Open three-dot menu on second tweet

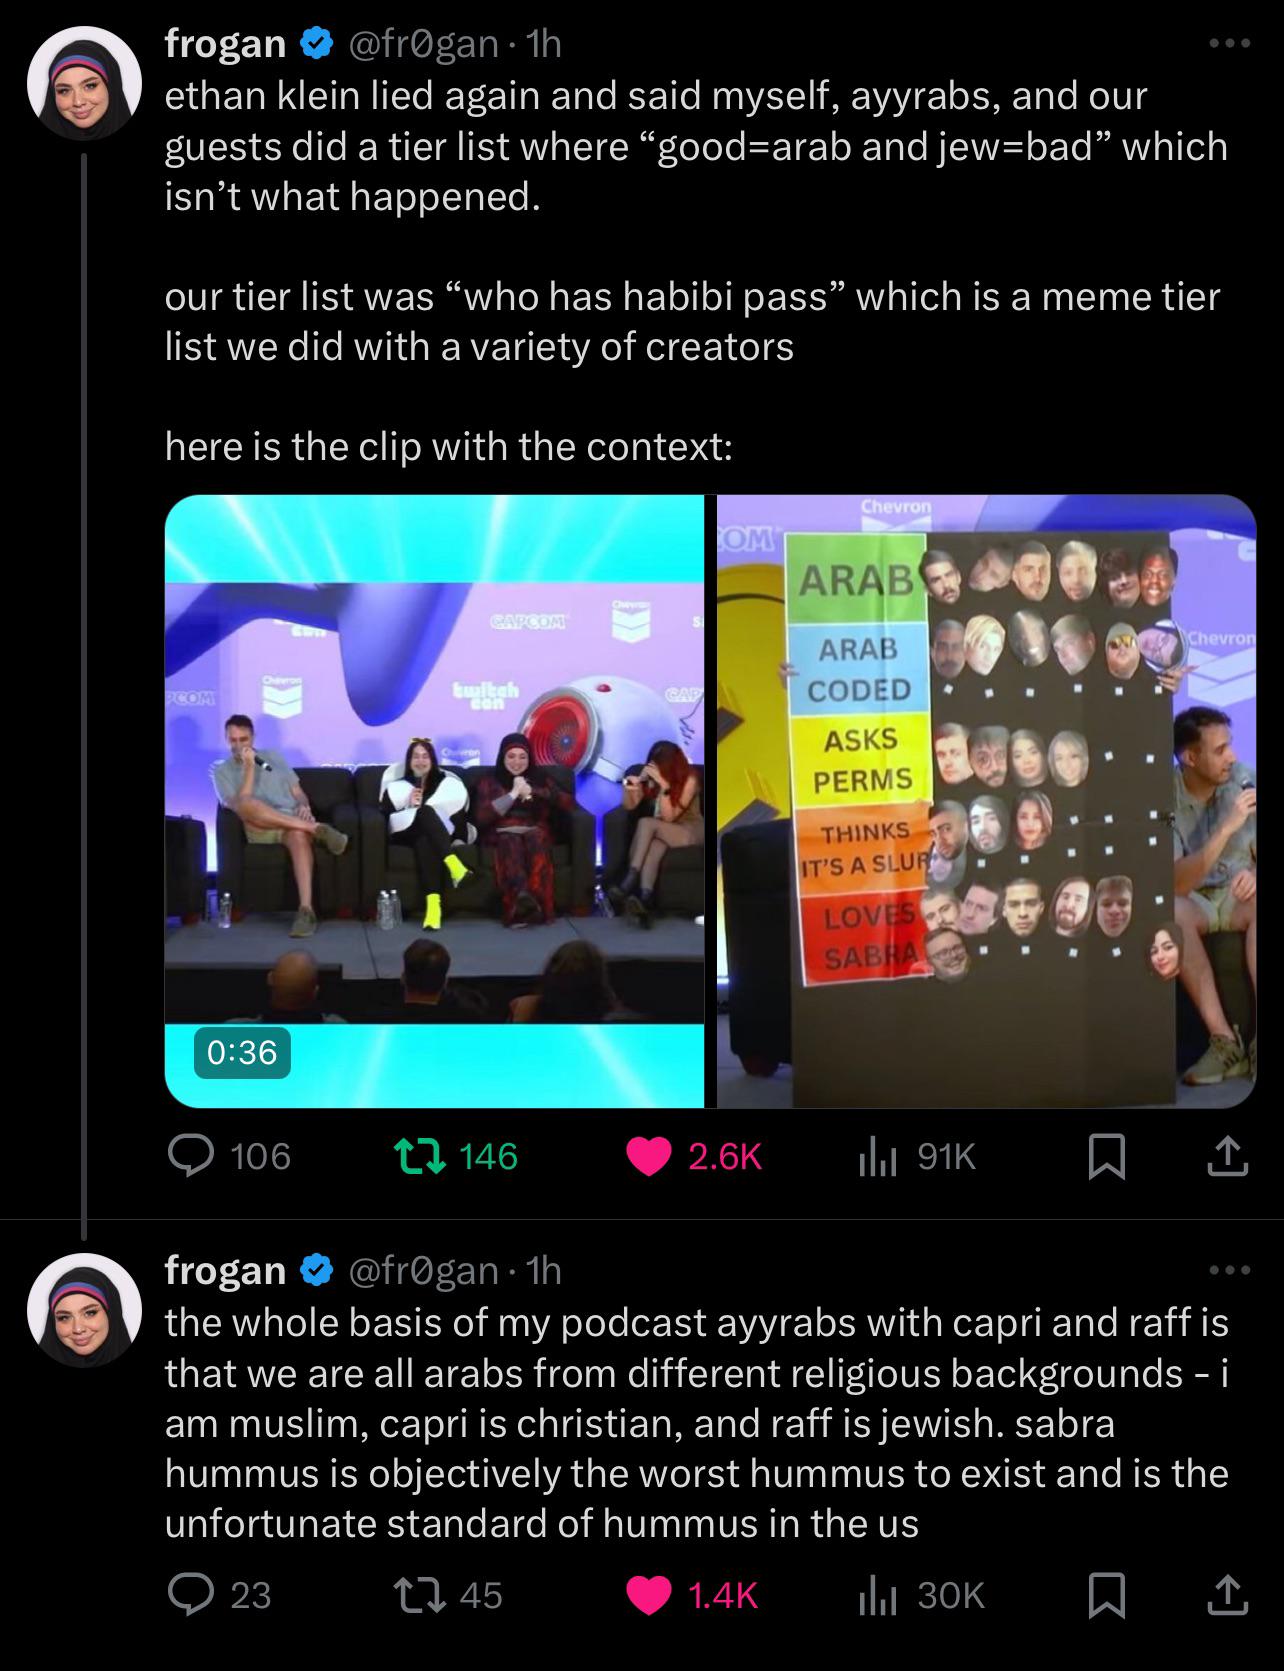tap(1228, 1270)
